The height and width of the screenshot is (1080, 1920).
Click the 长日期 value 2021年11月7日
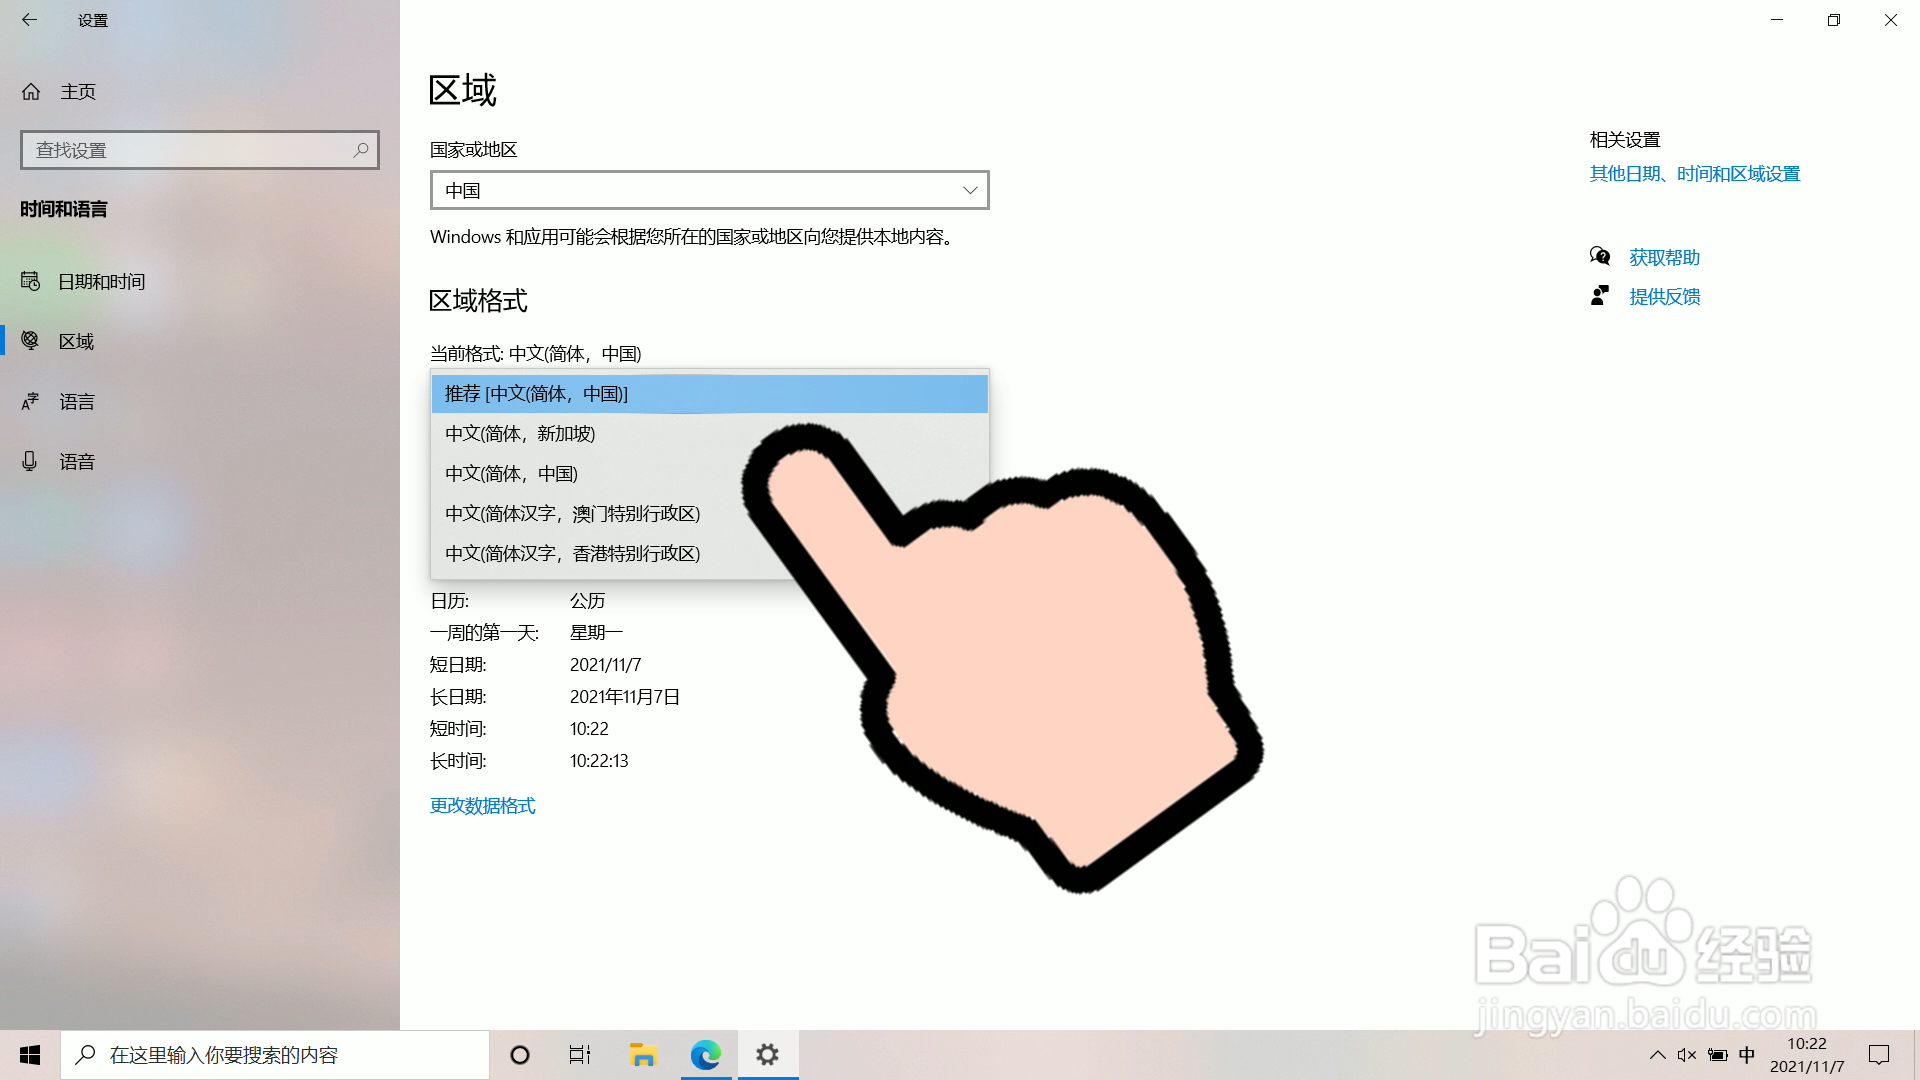tap(625, 697)
